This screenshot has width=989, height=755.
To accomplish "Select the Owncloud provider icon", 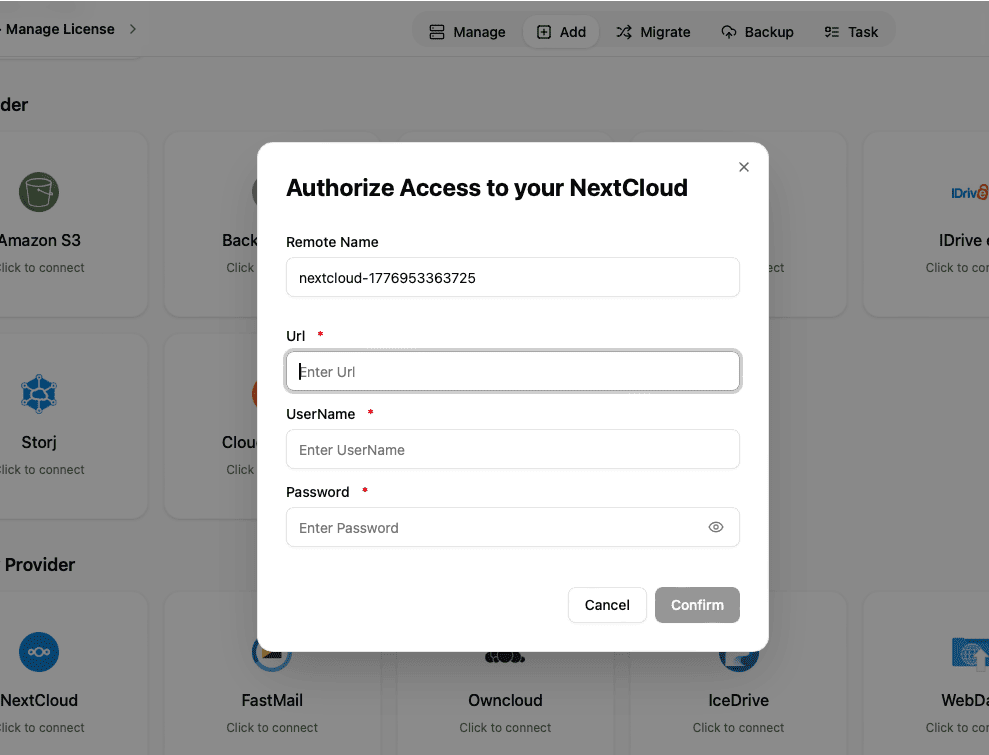I will point(505,652).
